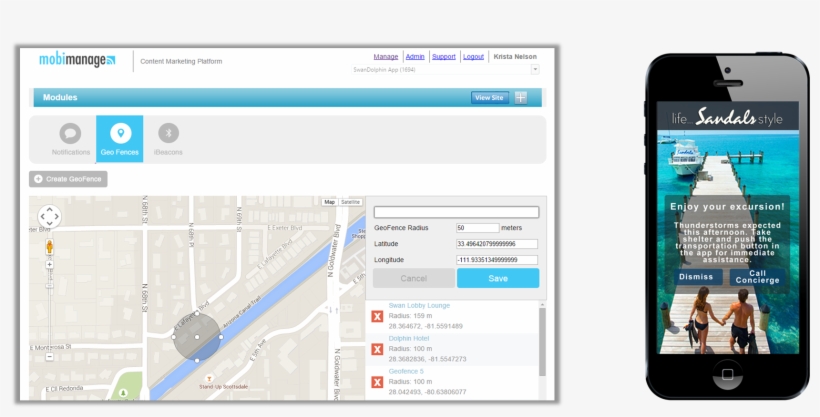Click the Stand-Up Scottsdale map marker

click(209, 379)
